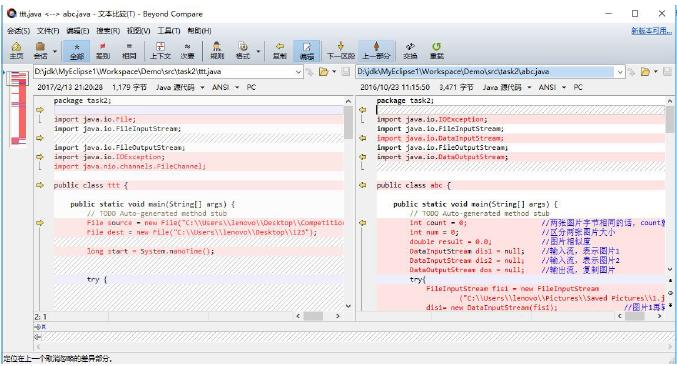Open the 文件(F) menu
Screen dimensions: 677x366
tap(48, 31)
